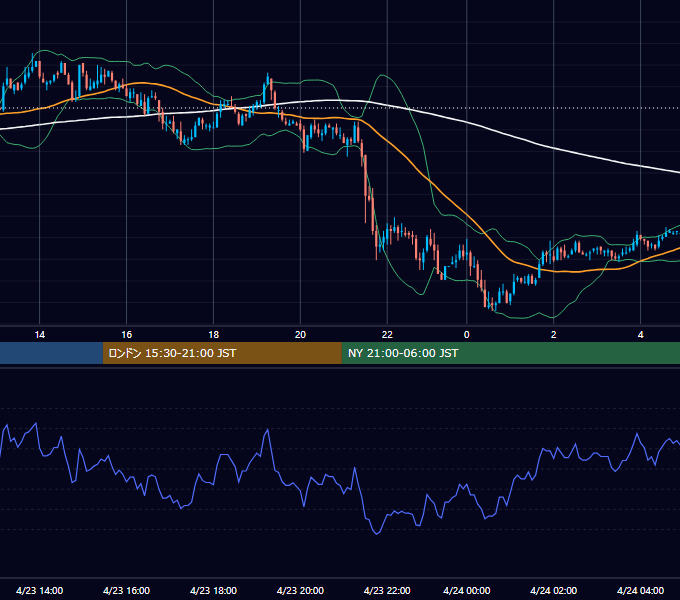Viewport: 680px width, 600px height.
Task: Select the 2 hour axis label
Action: coord(553,335)
